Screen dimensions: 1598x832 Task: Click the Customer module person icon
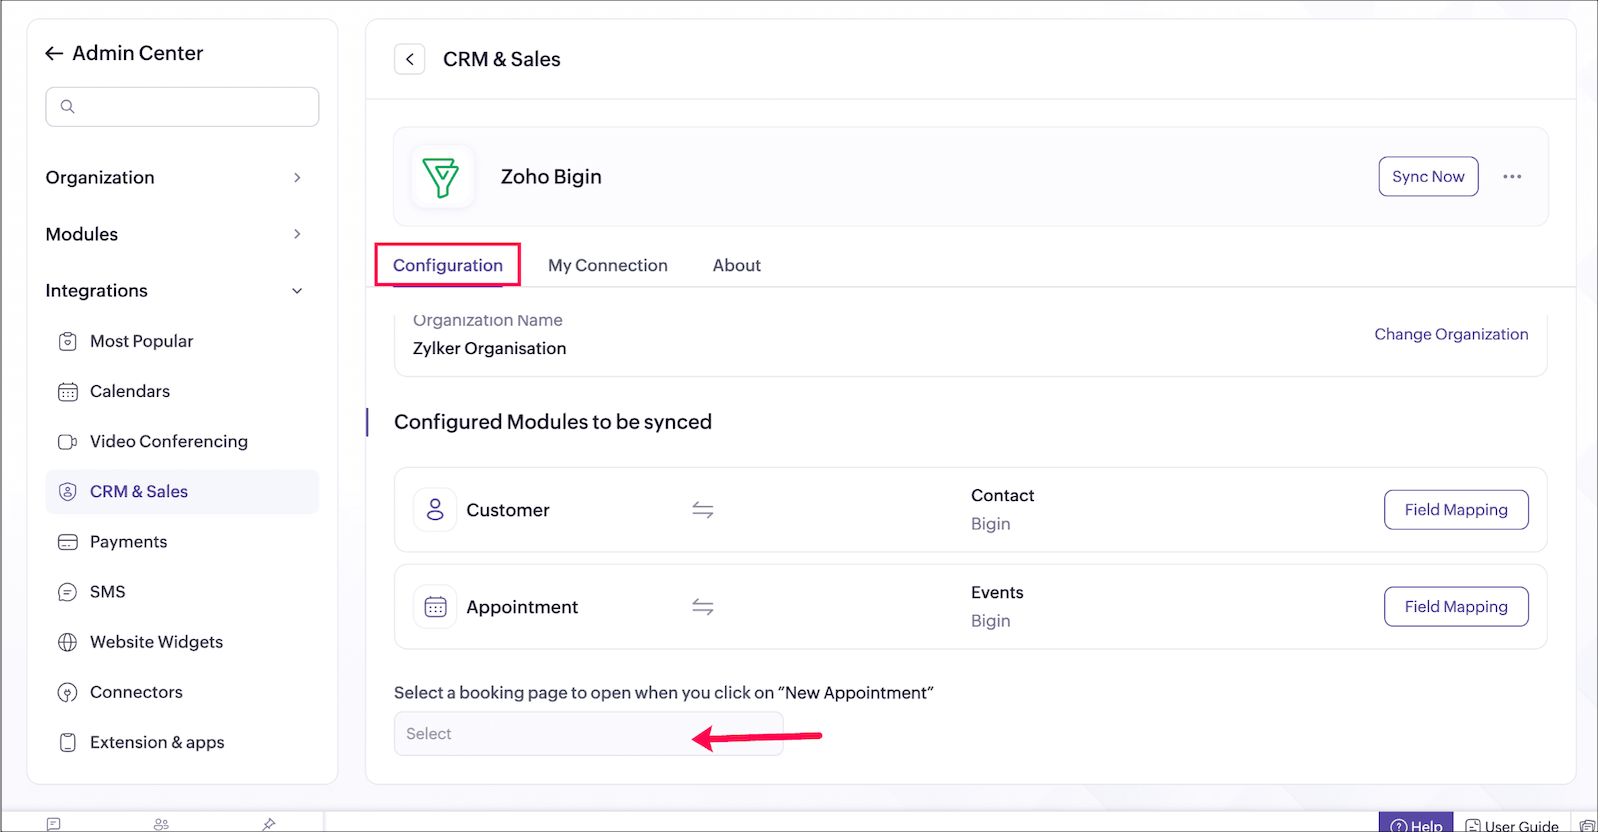click(435, 510)
